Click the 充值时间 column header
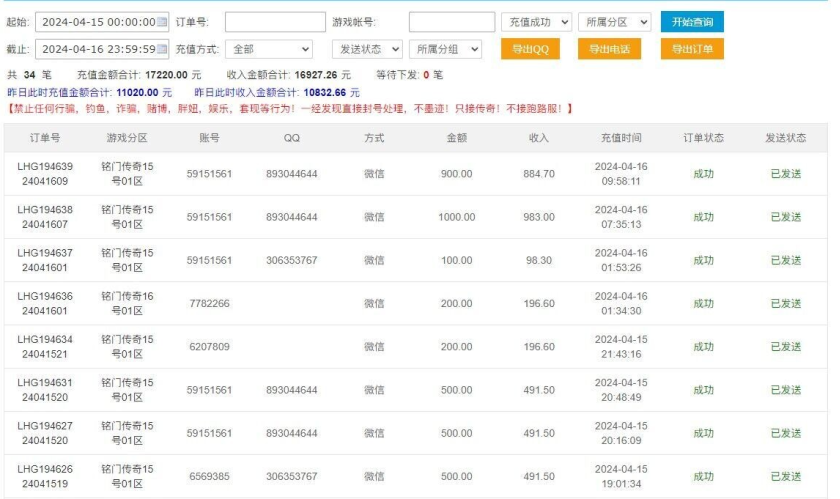 coord(621,138)
